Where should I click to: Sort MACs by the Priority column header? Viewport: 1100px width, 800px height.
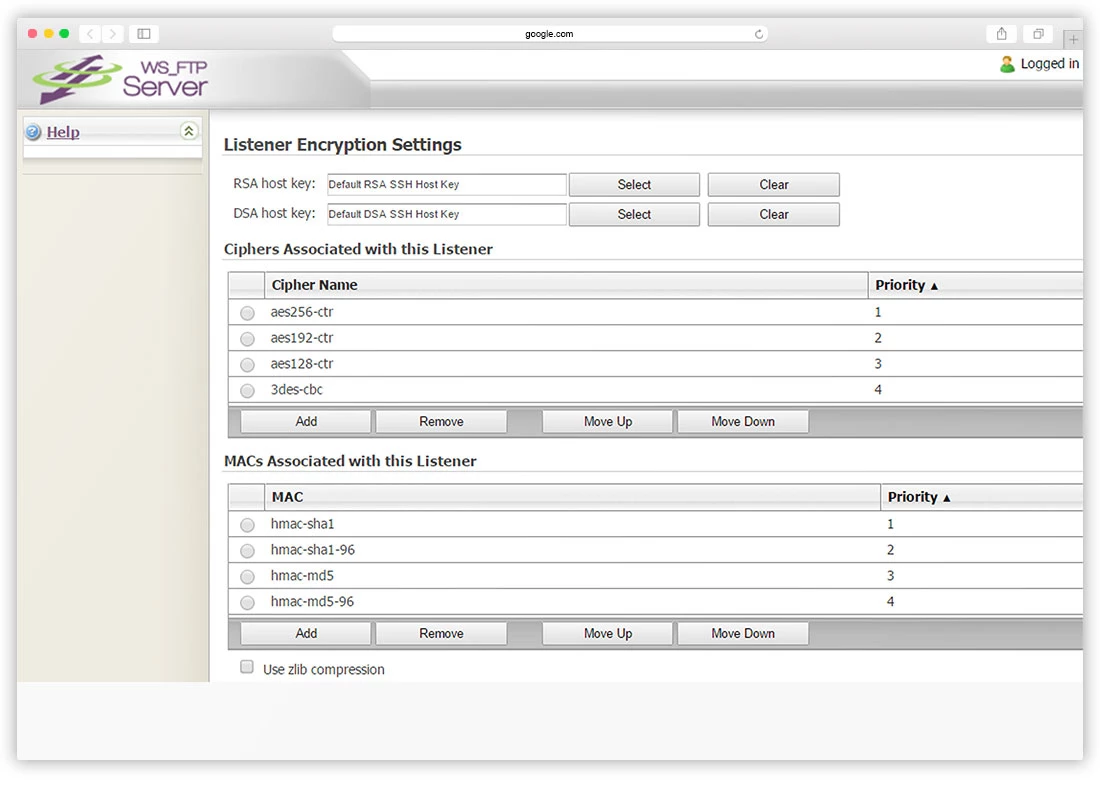pos(918,497)
